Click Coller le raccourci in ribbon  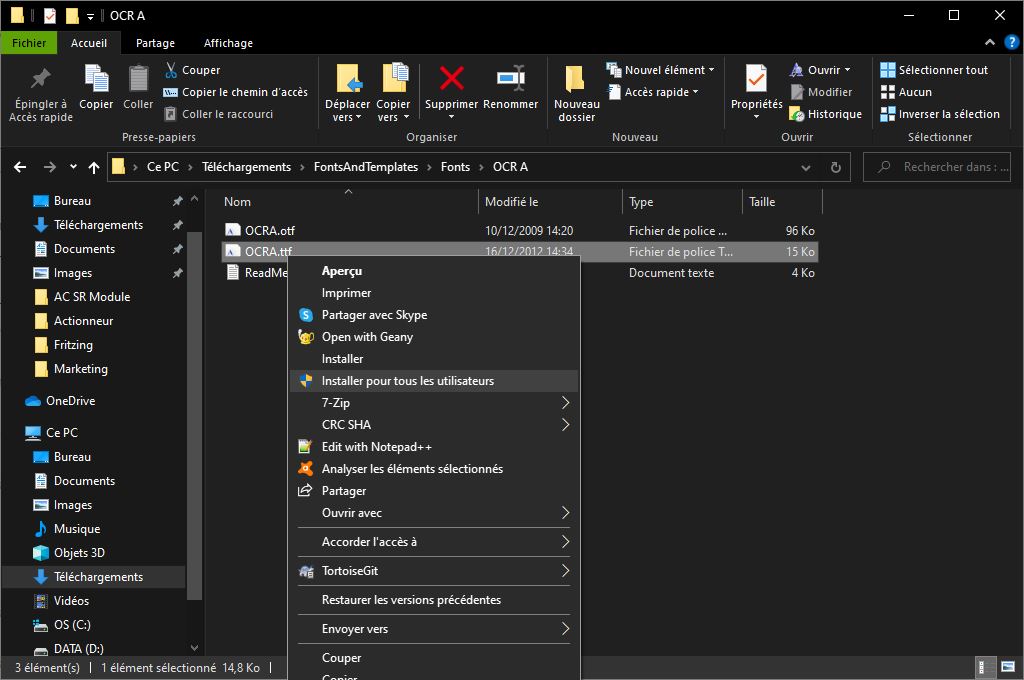218,114
